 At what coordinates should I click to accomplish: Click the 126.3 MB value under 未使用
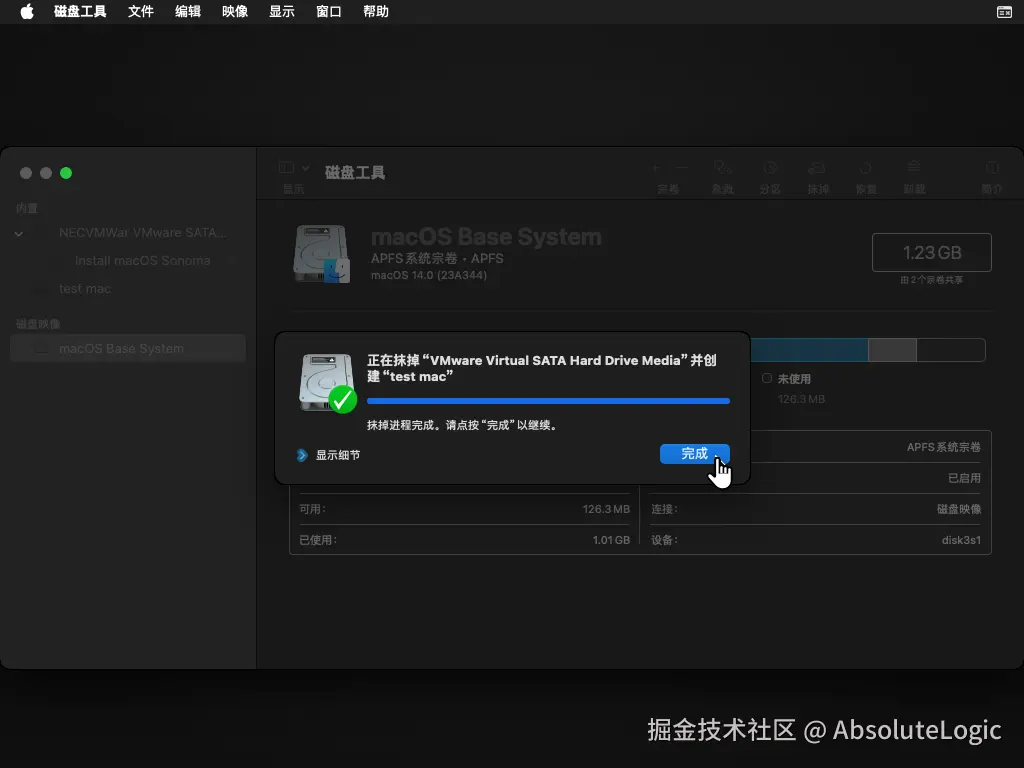pos(801,399)
